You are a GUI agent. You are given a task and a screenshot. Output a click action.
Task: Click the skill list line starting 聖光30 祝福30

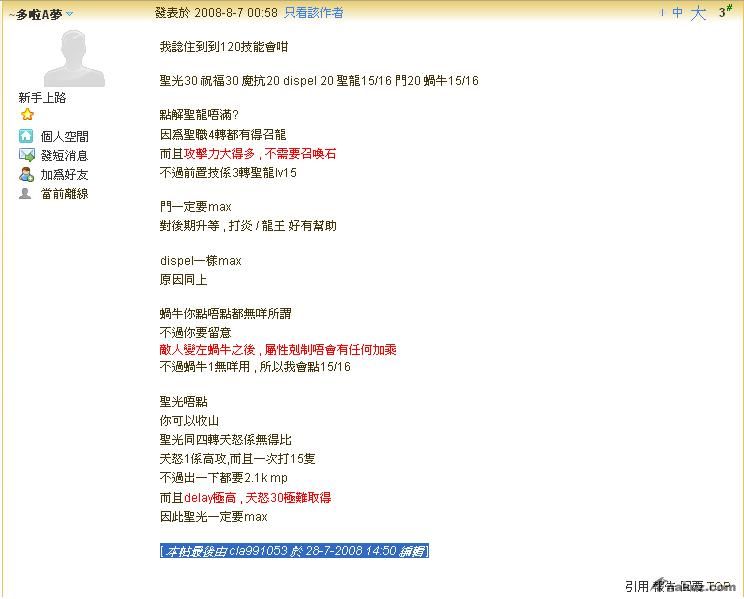(319, 81)
